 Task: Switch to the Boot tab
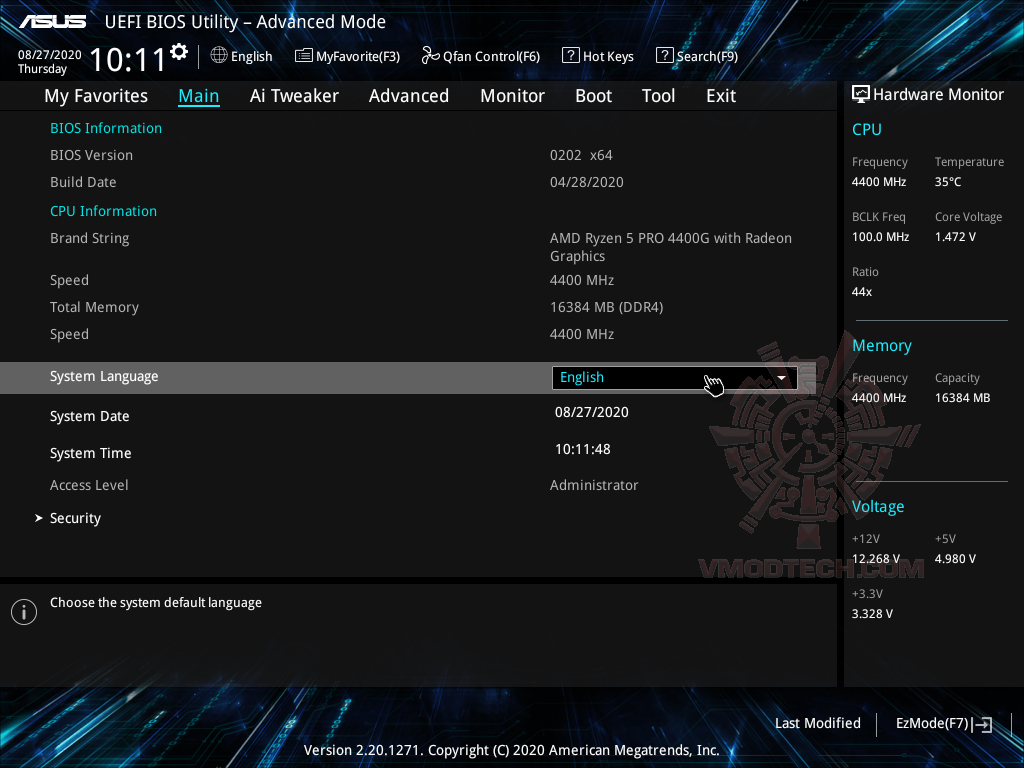(593, 96)
